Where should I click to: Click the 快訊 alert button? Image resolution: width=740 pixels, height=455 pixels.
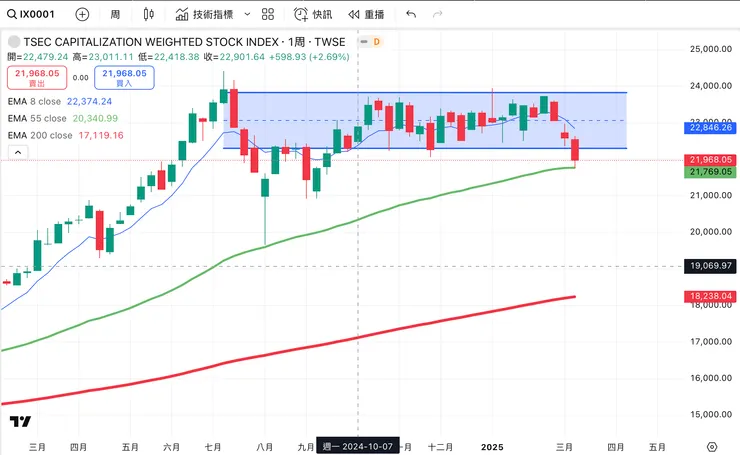click(313, 15)
